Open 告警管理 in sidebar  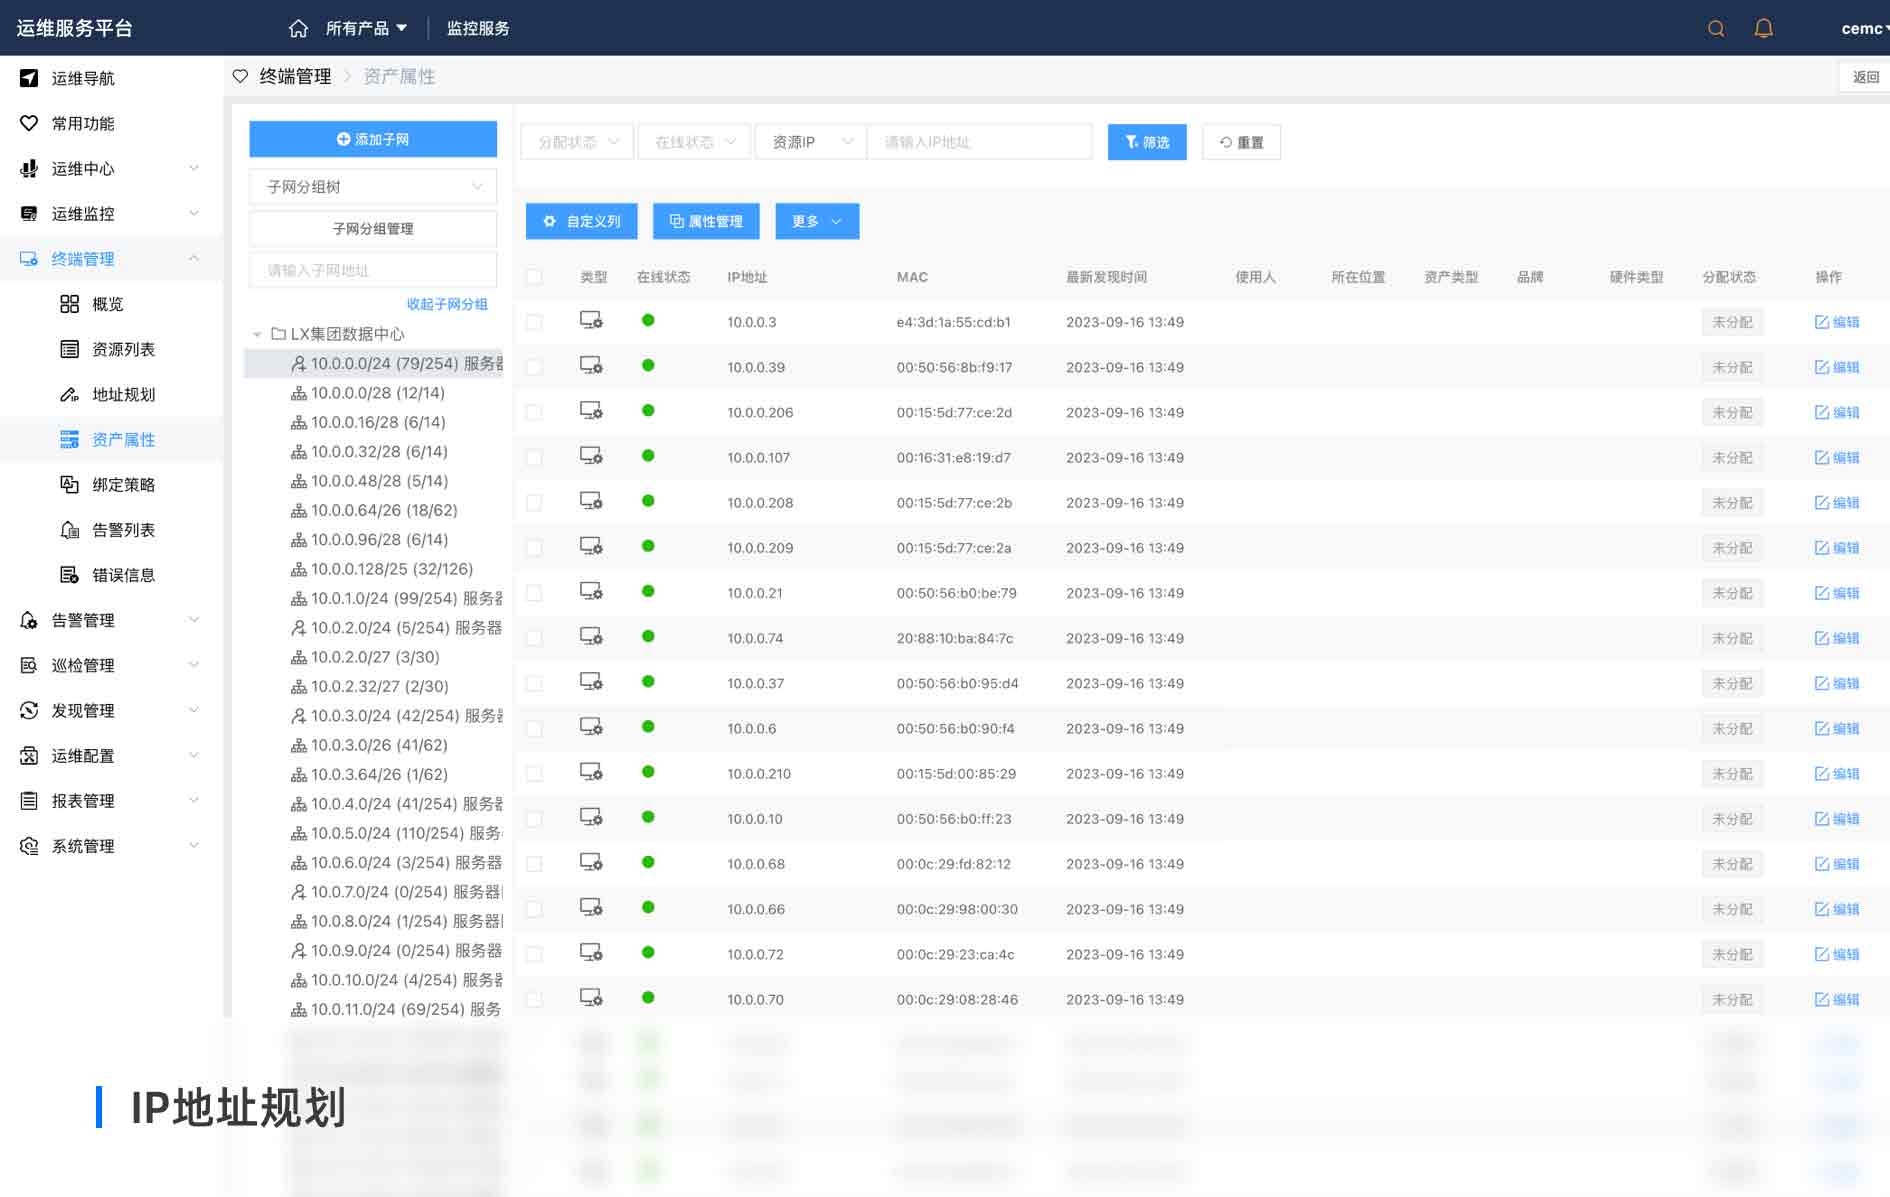point(110,620)
